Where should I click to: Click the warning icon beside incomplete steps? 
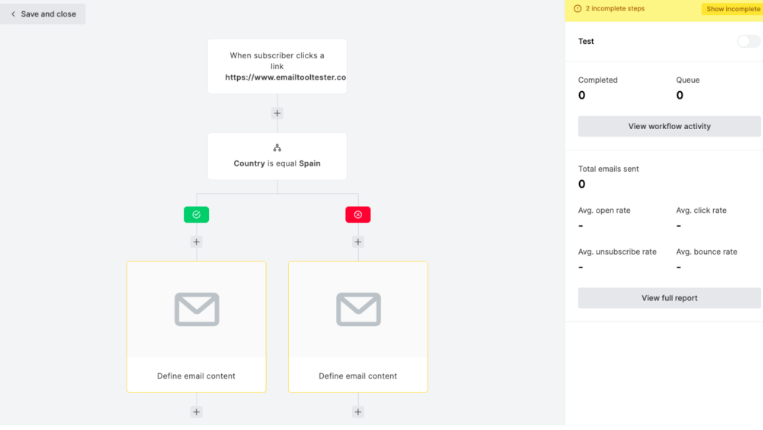[x=577, y=9]
